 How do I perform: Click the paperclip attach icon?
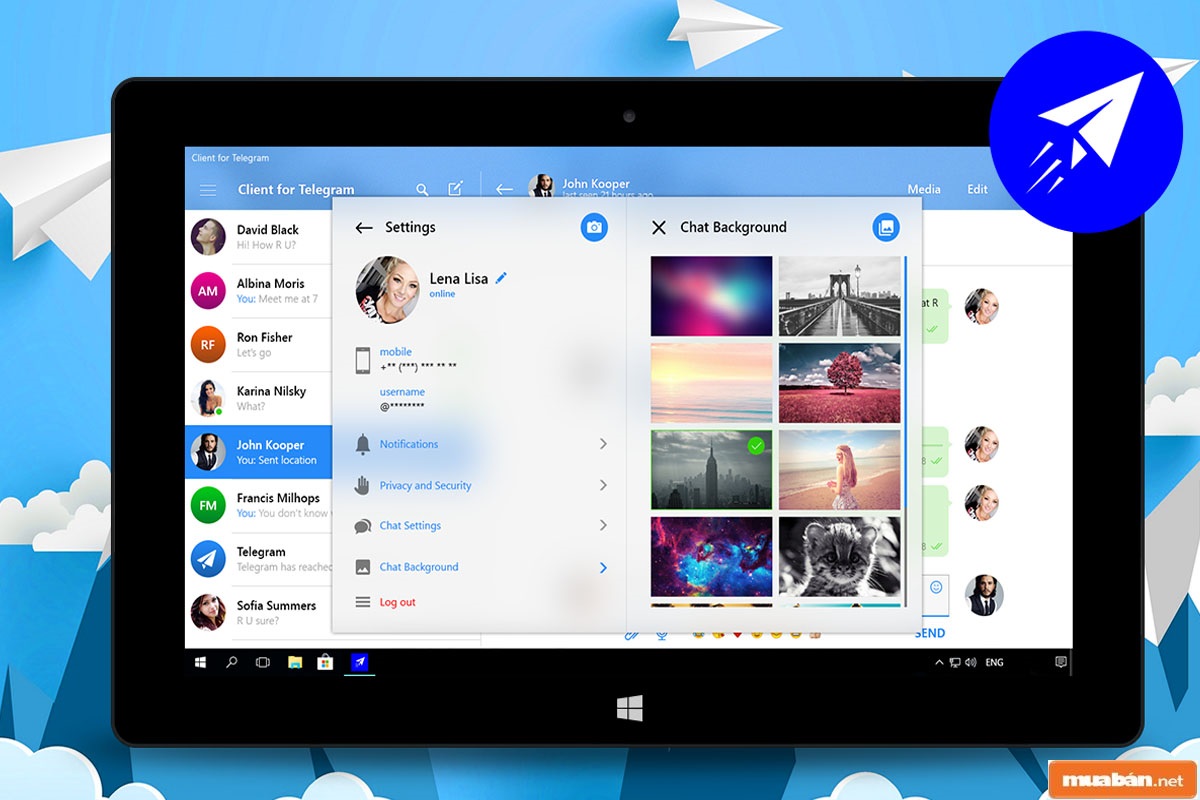[x=631, y=634]
